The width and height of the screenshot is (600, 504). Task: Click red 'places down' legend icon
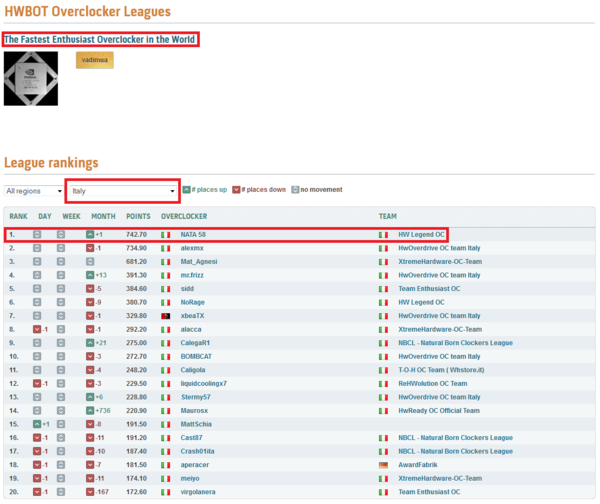click(x=236, y=189)
